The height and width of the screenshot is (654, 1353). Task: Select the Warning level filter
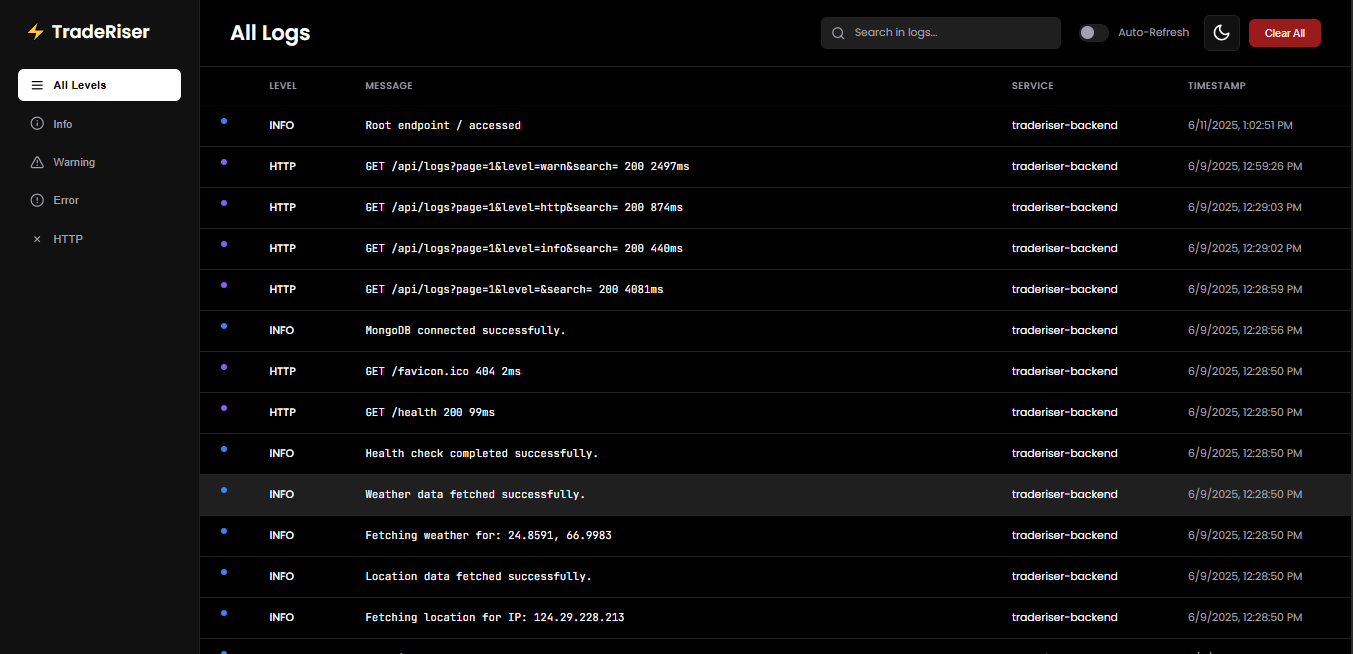[x=75, y=161]
